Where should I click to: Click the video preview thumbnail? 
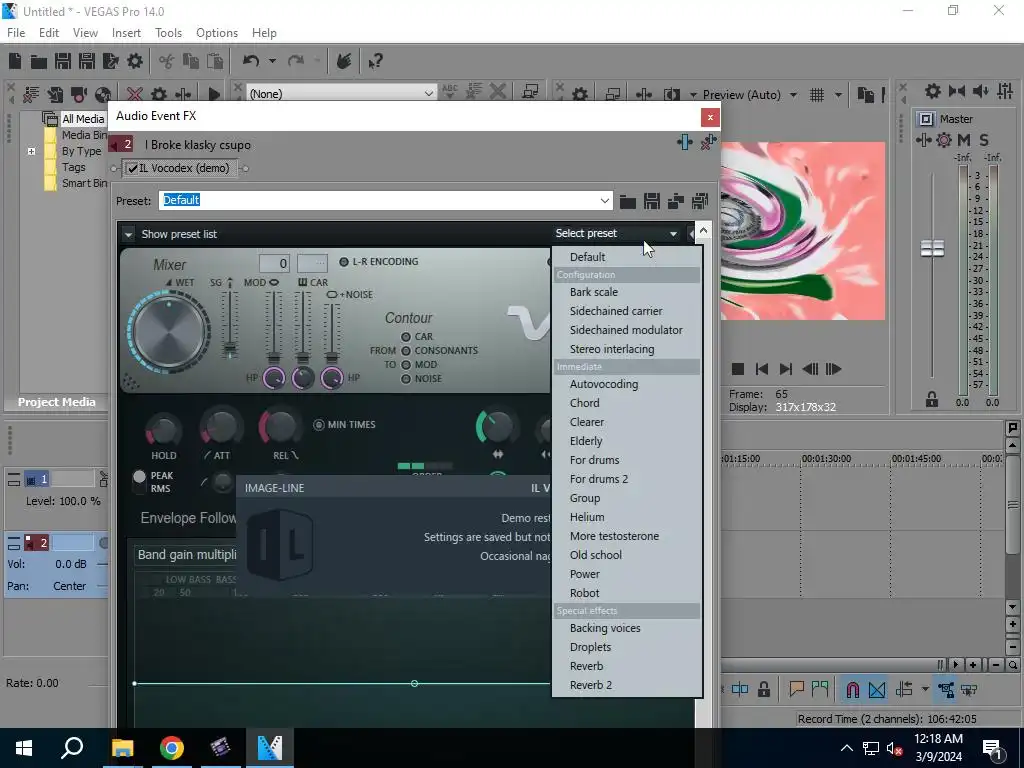[803, 231]
